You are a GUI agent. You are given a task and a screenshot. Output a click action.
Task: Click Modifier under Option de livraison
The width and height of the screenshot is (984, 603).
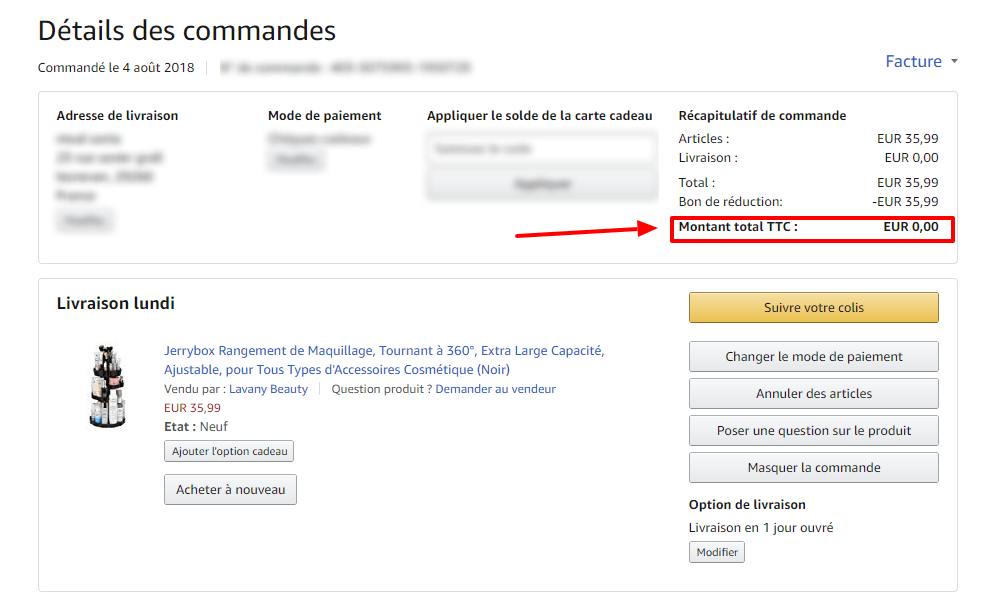click(x=716, y=552)
